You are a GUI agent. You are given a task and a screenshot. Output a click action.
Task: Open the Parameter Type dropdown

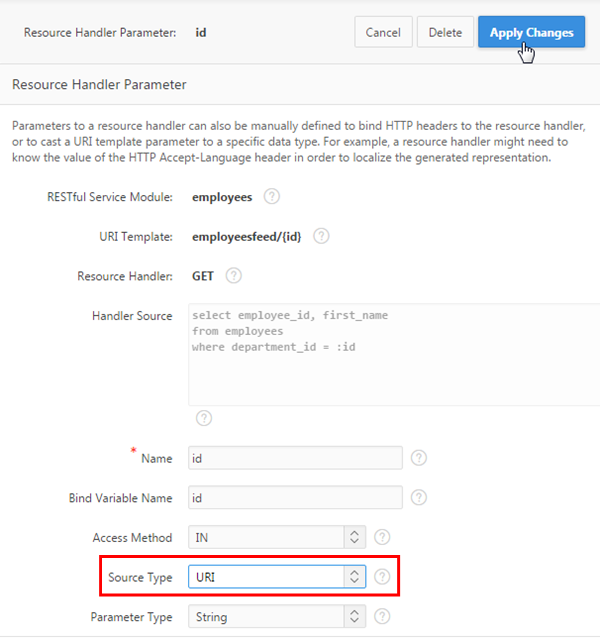click(x=277, y=617)
